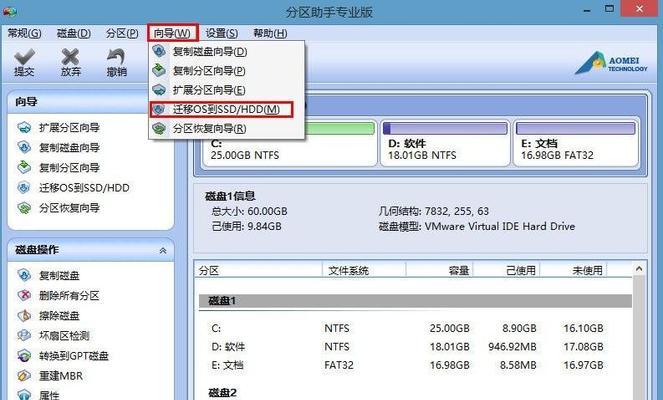This screenshot has width=663, height=400.
Task: Click the 复制分区向导 icon in sidebar
Action: [24, 167]
